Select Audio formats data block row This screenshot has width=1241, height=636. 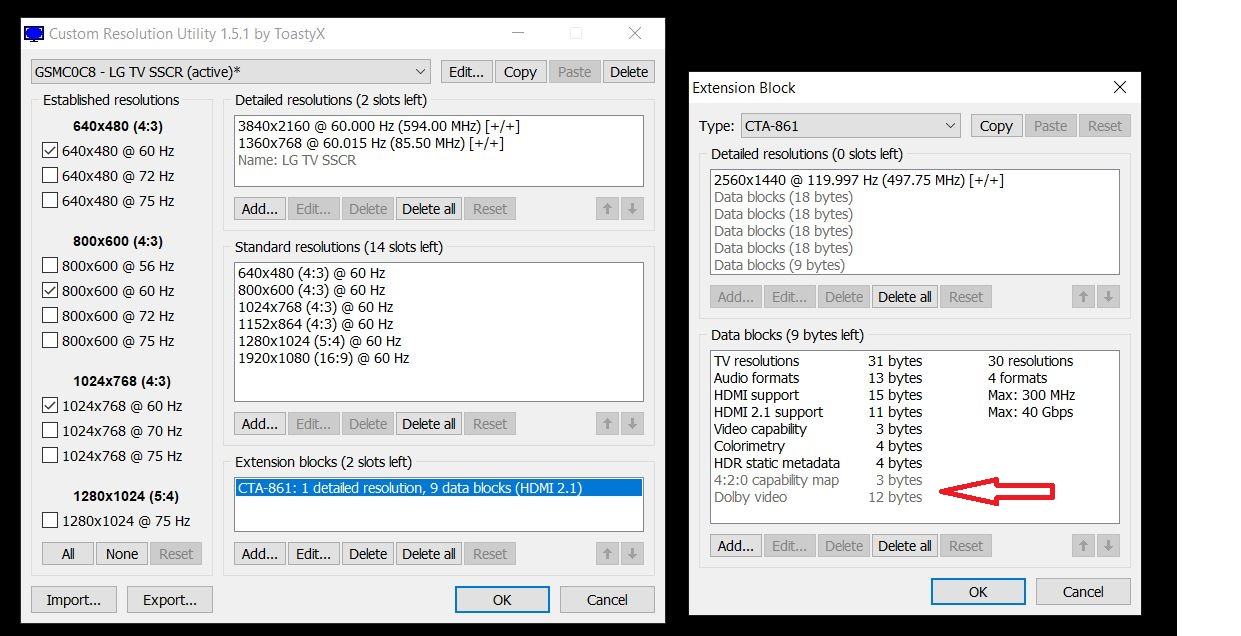tap(915, 378)
